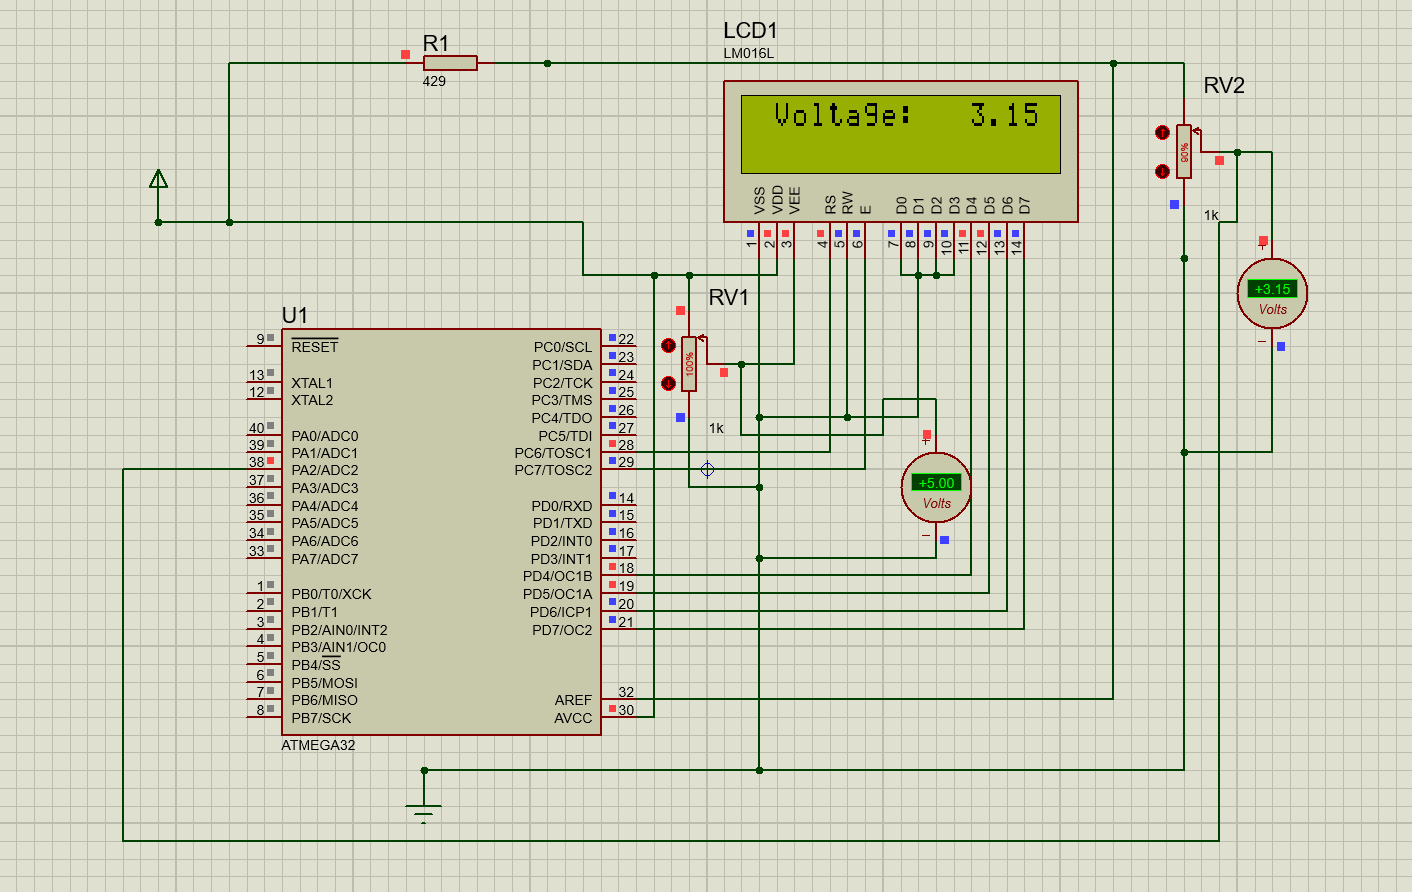
Task: Click the PD7/OC2 pin label
Action: pyautogui.click(x=561, y=630)
